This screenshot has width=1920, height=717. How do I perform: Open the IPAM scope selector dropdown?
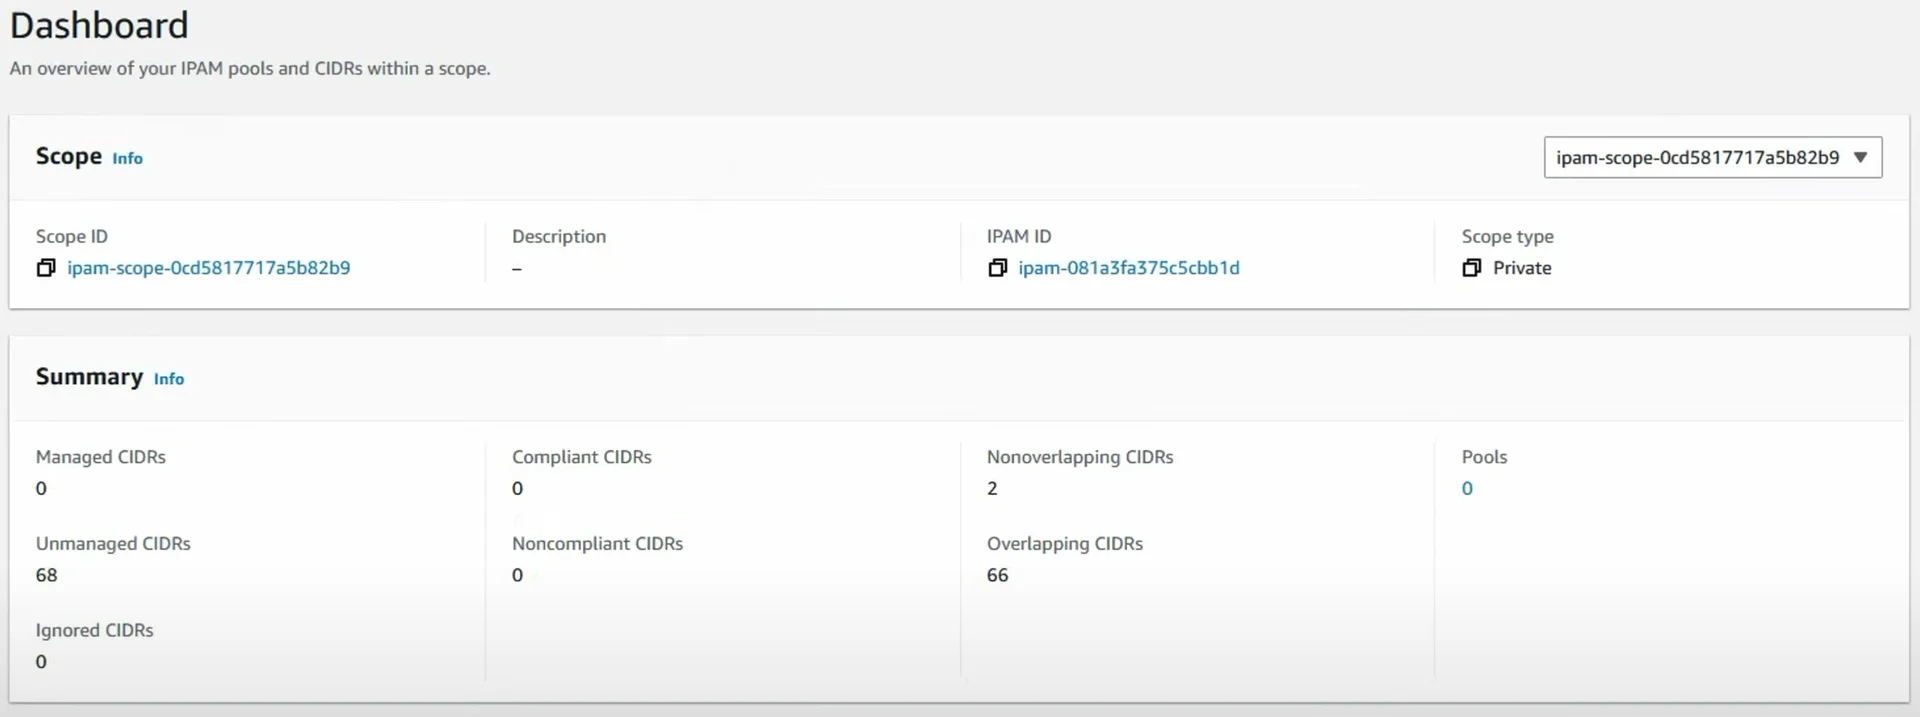[1712, 158]
